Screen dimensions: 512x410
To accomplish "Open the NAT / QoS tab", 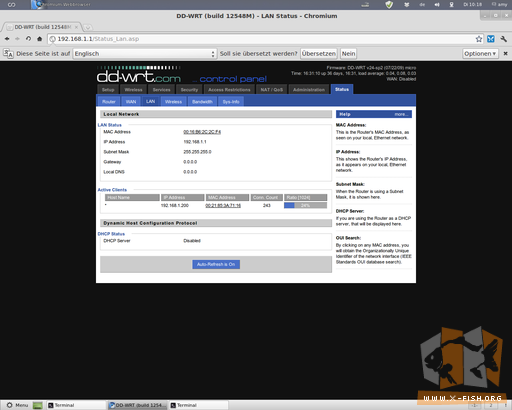I will pos(272,90).
